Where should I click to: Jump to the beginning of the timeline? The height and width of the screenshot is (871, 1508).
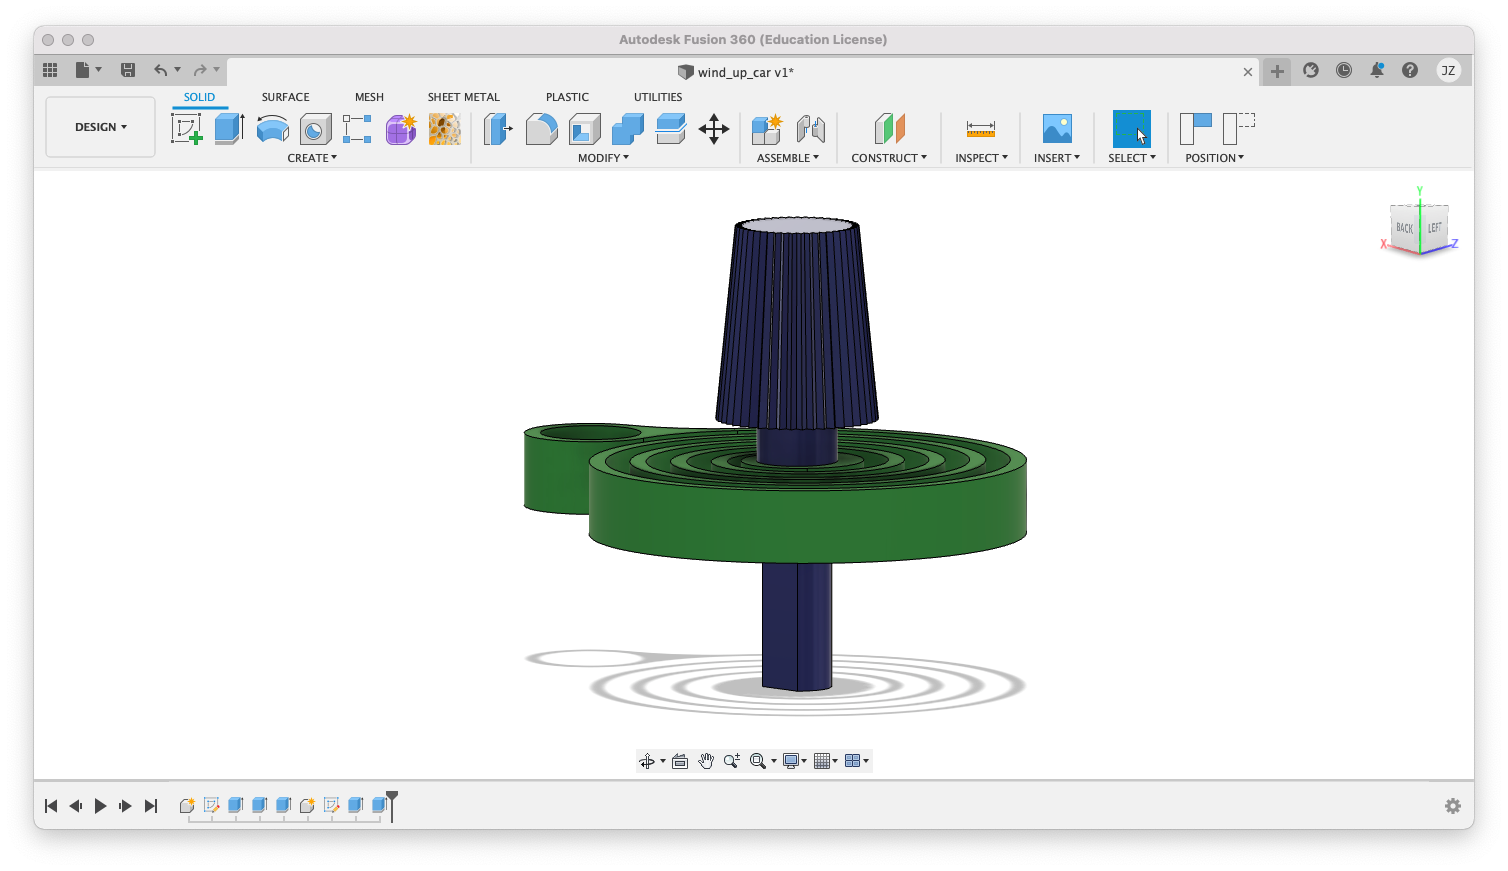click(51, 806)
